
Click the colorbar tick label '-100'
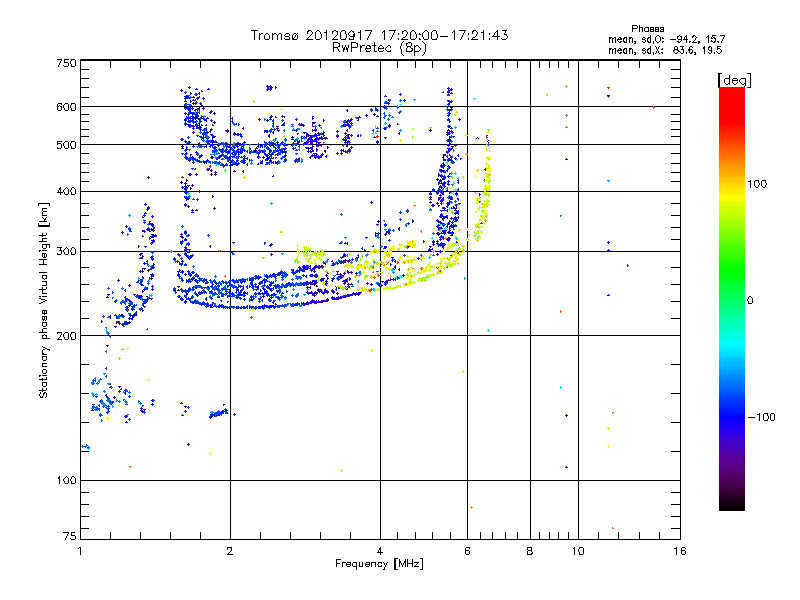(x=761, y=417)
